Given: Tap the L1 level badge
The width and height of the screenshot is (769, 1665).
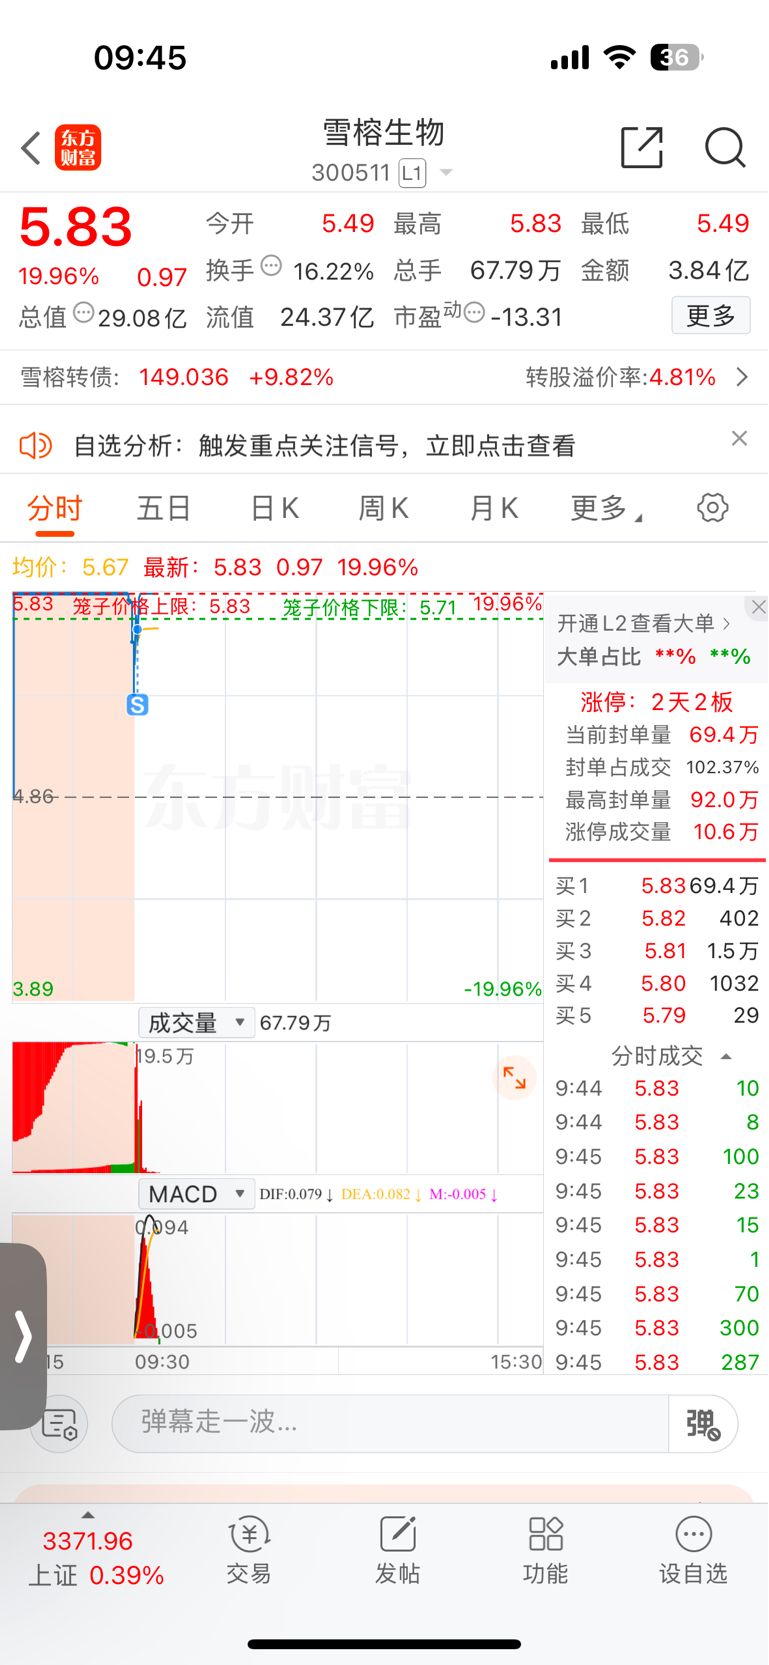Looking at the screenshot, I should 412,173.
